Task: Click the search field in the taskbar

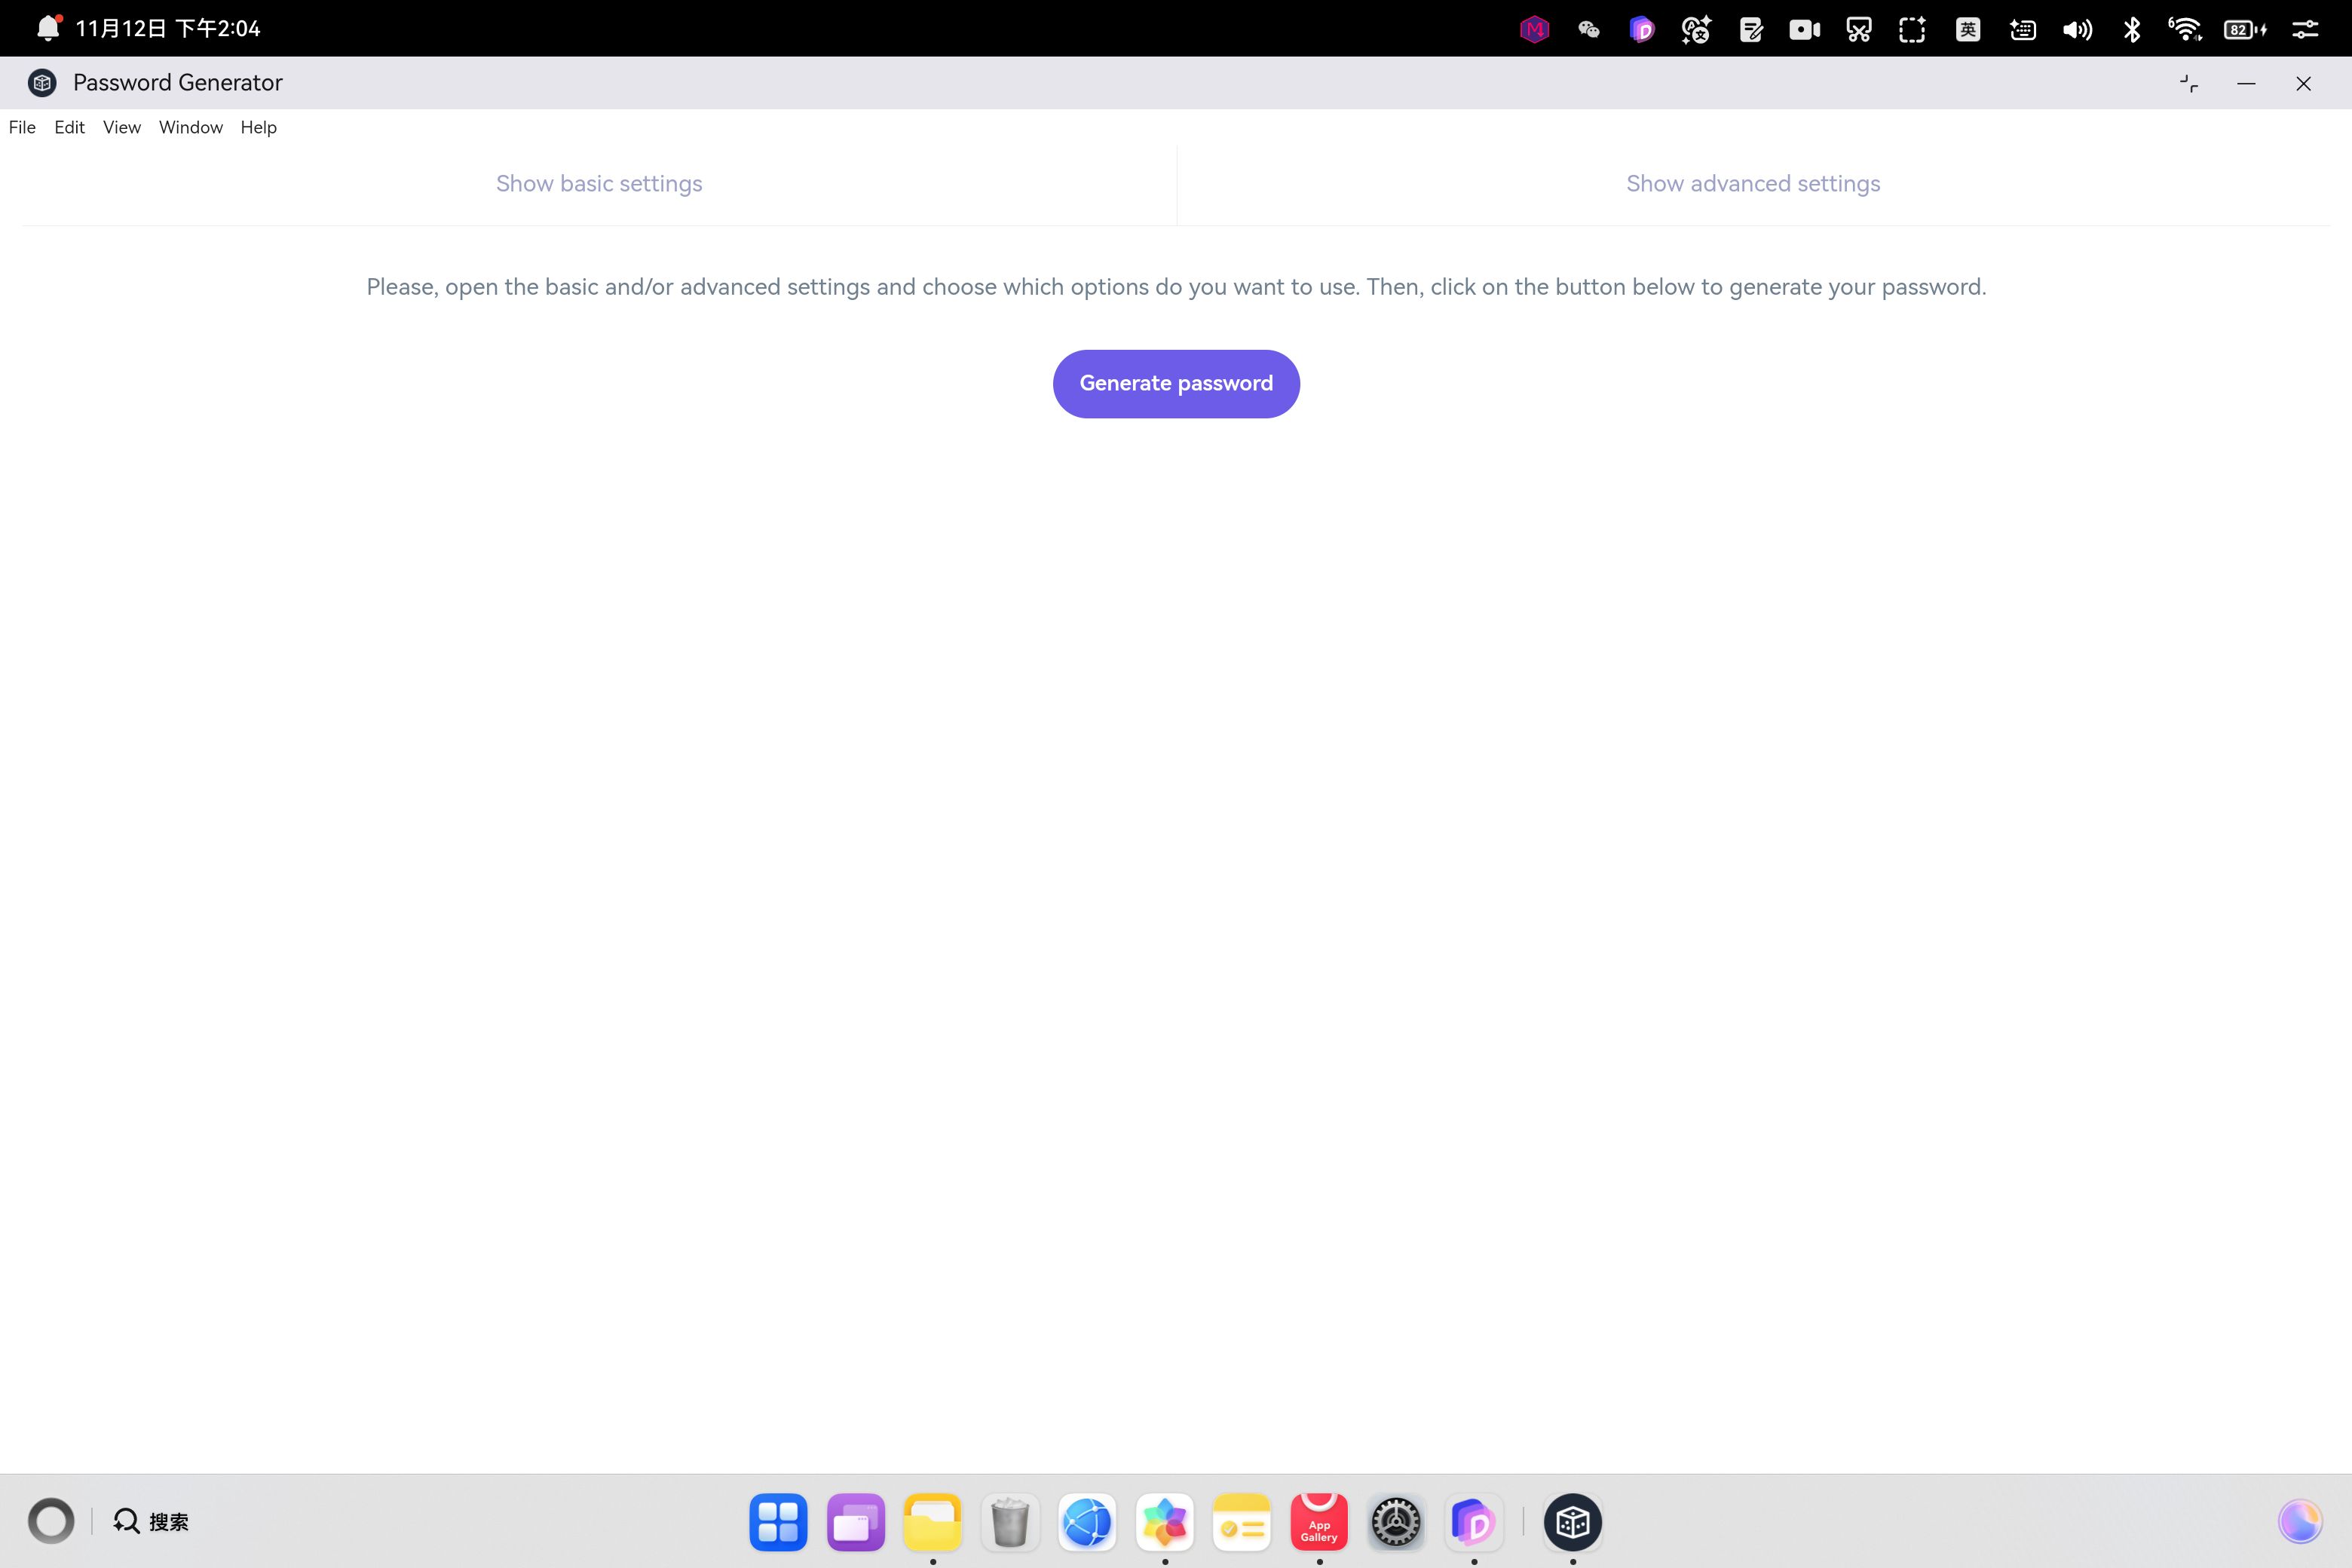Action: tap(152, 1521)
